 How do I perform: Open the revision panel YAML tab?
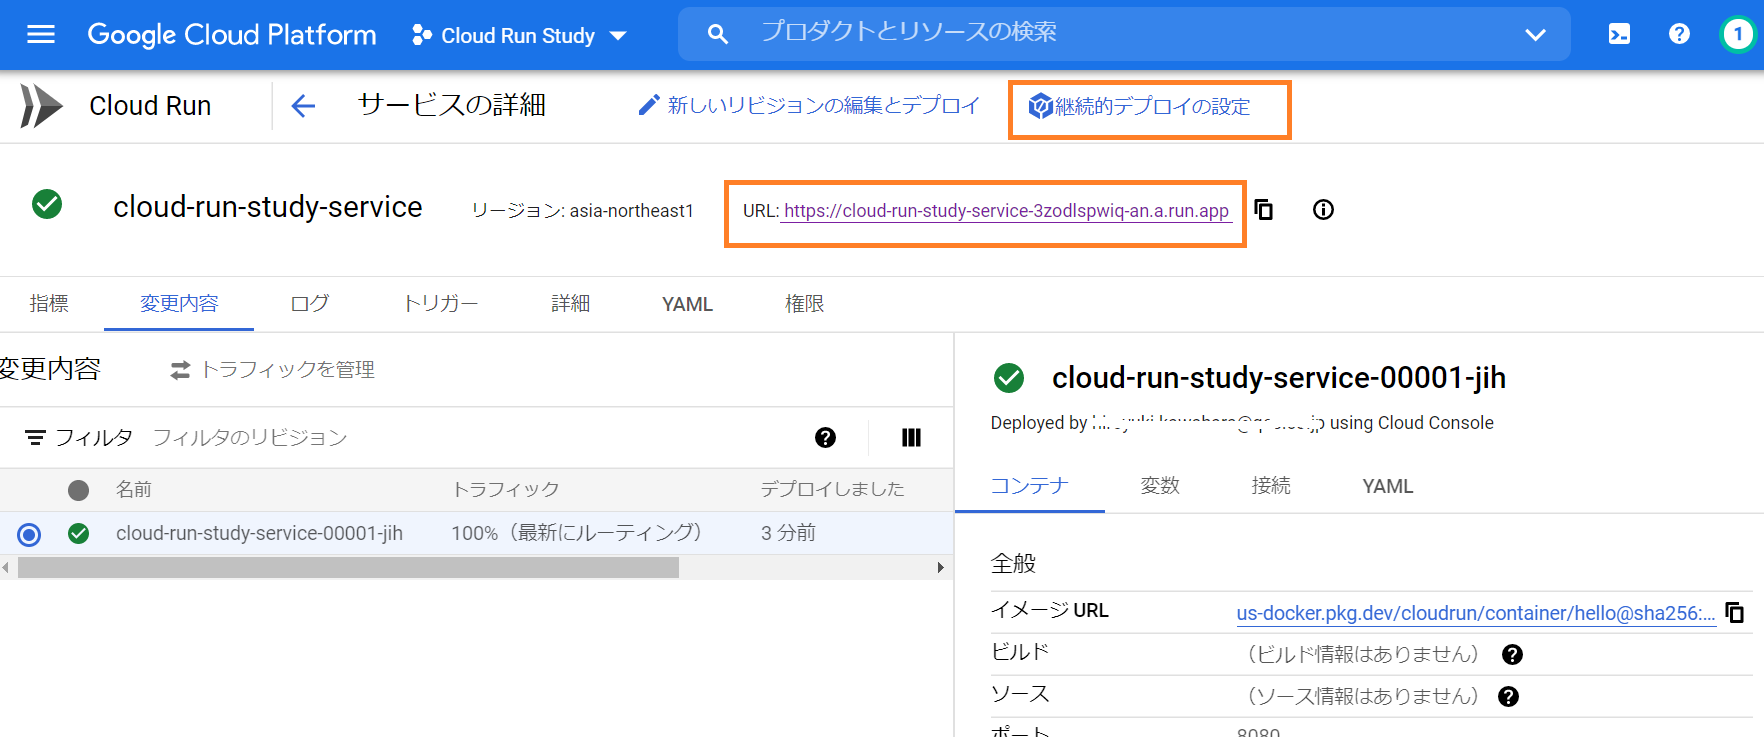(x=1388, y=486)
